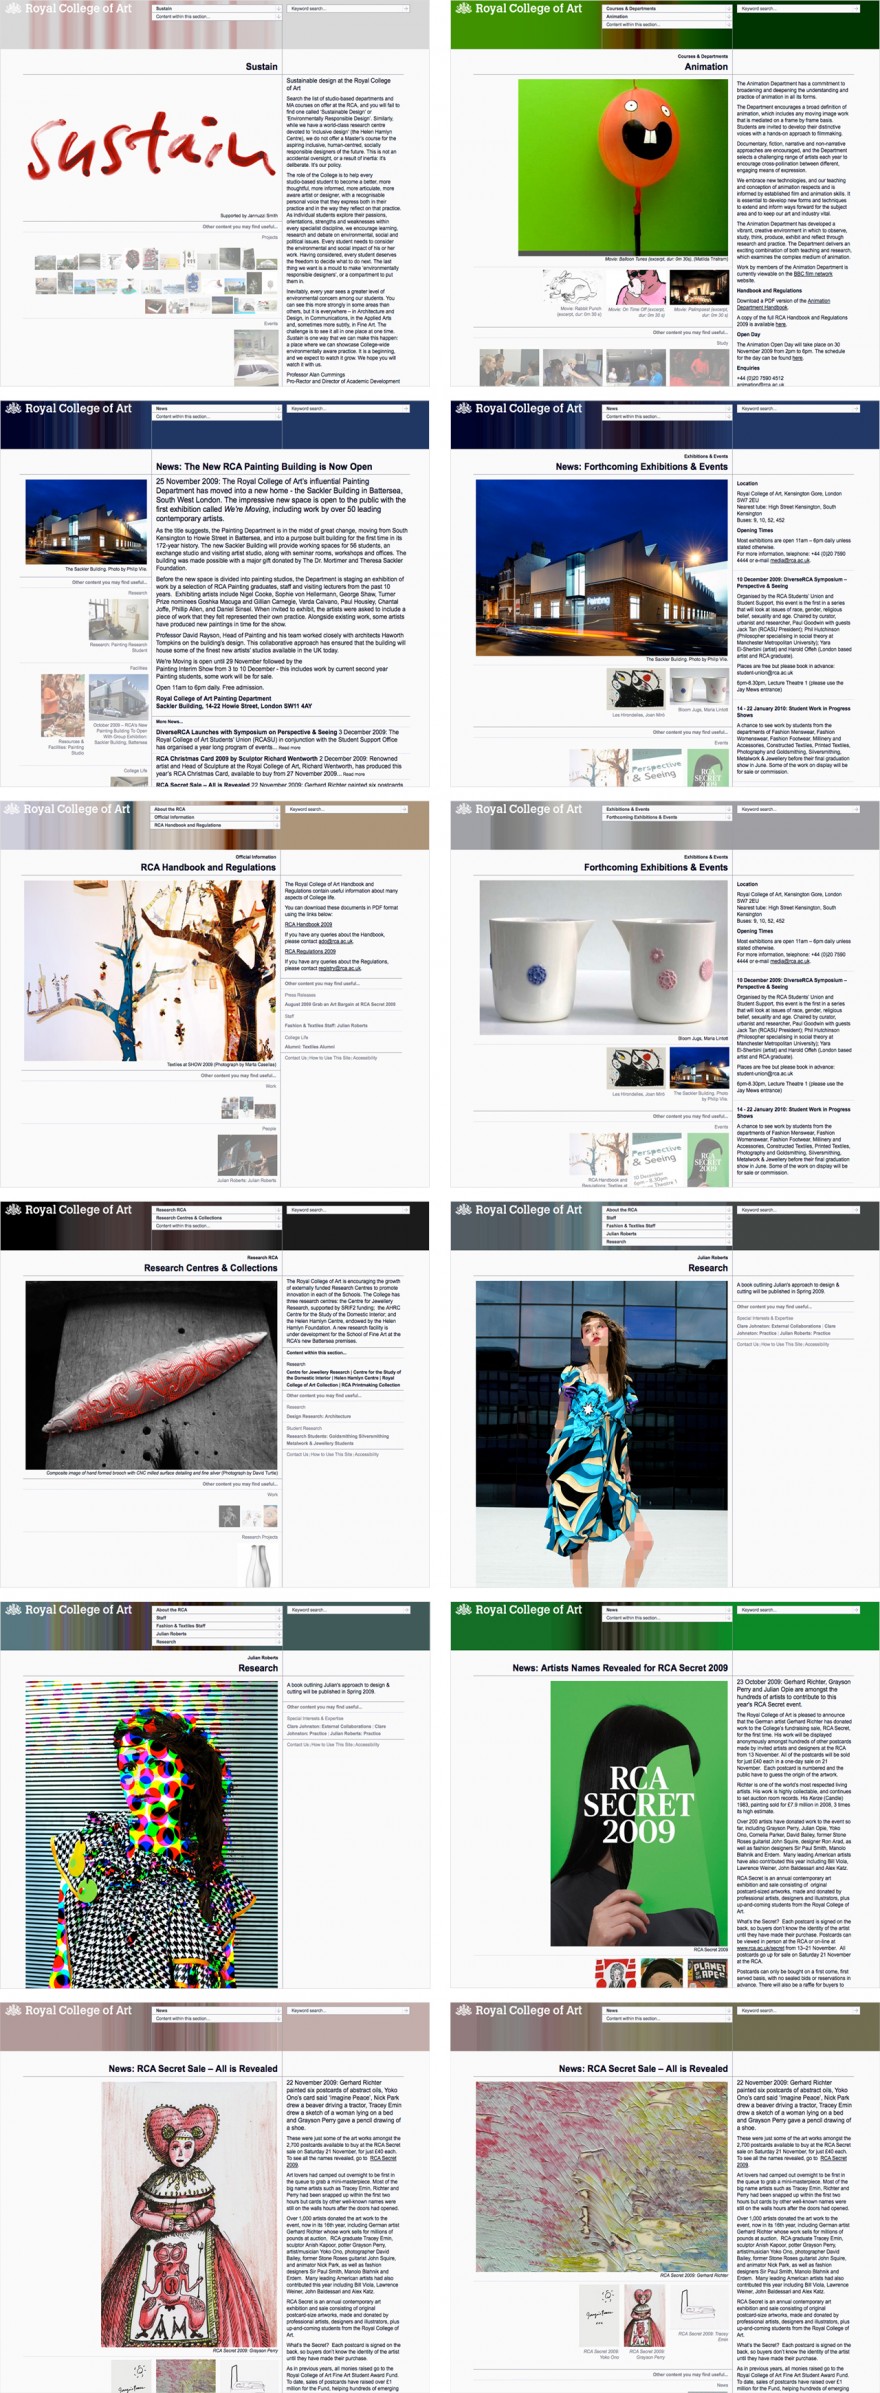The width and height of the screenshot is (880, 2393).
Task: Click the Royal College of Art logo on the Sustain page
Action: click(x=67, y=8)
